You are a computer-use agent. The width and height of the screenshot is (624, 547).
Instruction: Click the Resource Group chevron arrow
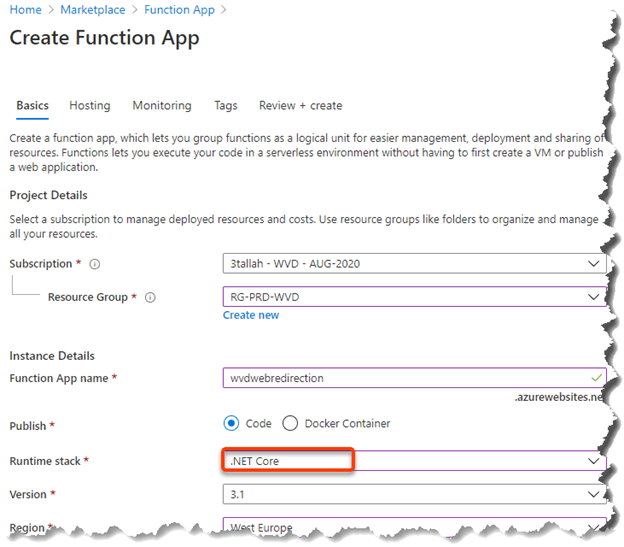click(593, 297)
